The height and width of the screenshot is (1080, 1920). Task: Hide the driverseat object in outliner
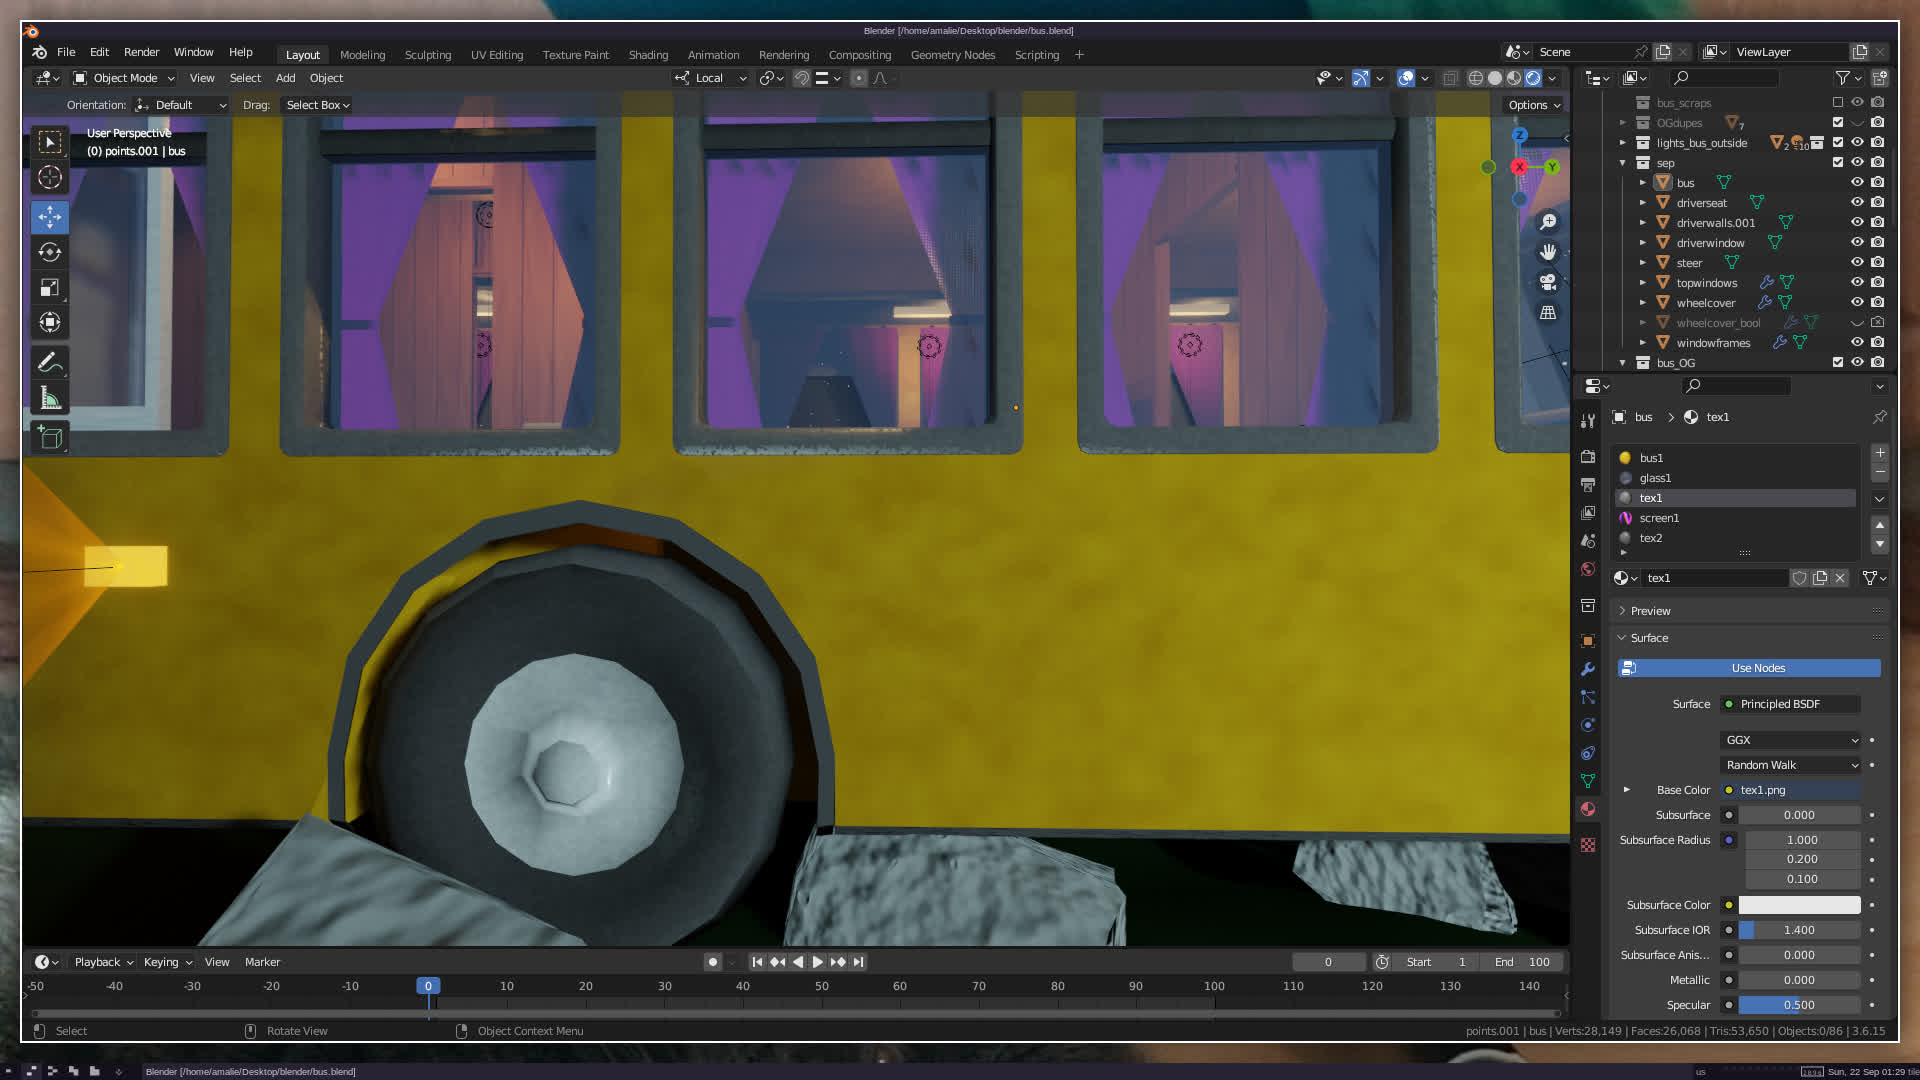(1857, 203)
